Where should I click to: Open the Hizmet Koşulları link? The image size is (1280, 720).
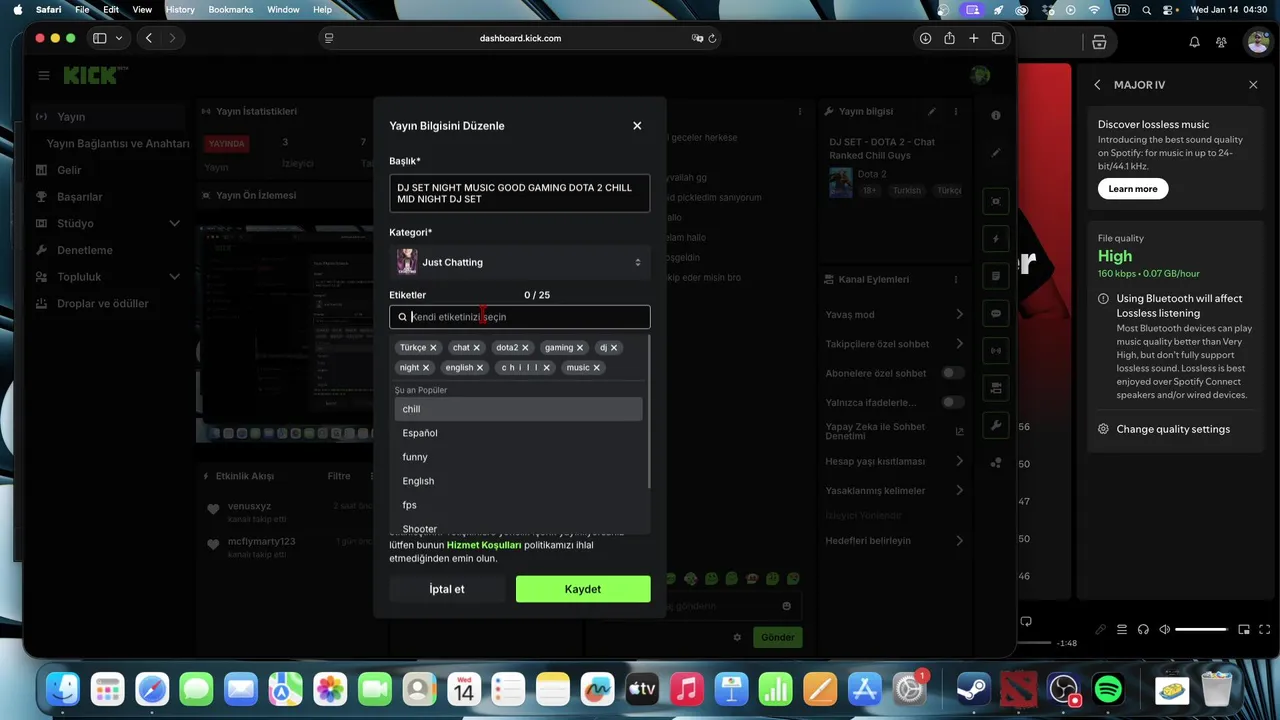click(484, 545)
